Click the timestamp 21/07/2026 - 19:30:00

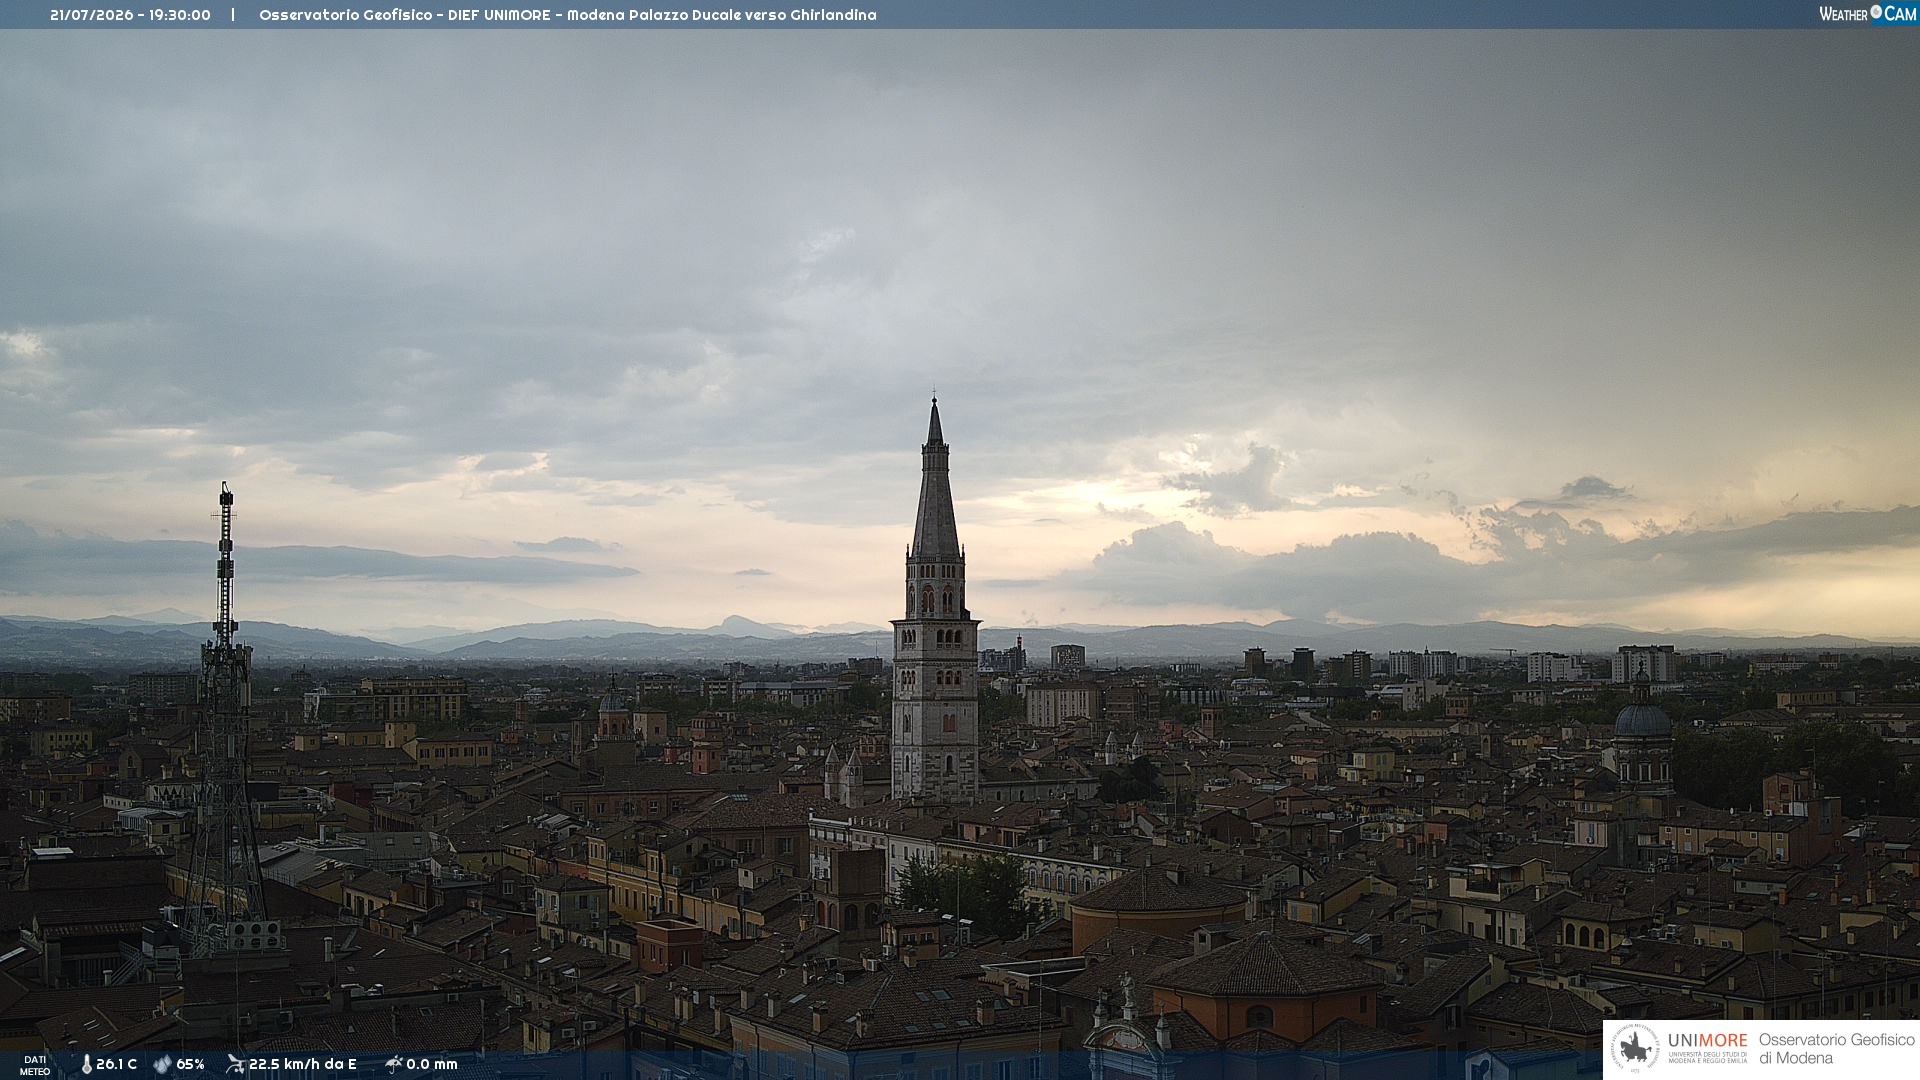coord(130,15)
